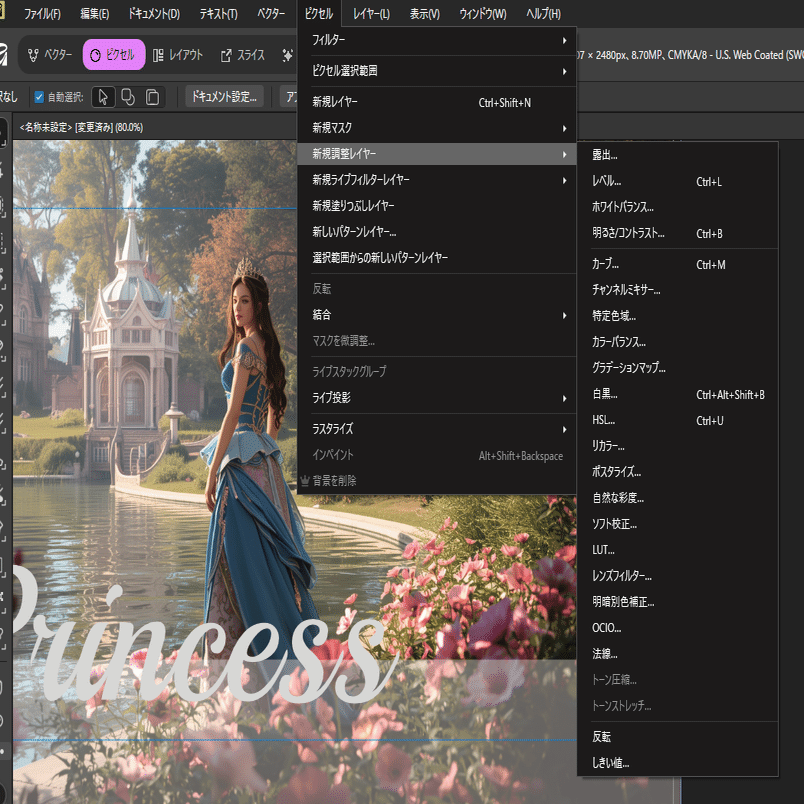Expand the 新規調整レイヤー submenu
The height and width of the screenshot is (804, 804).
[437, 154]
